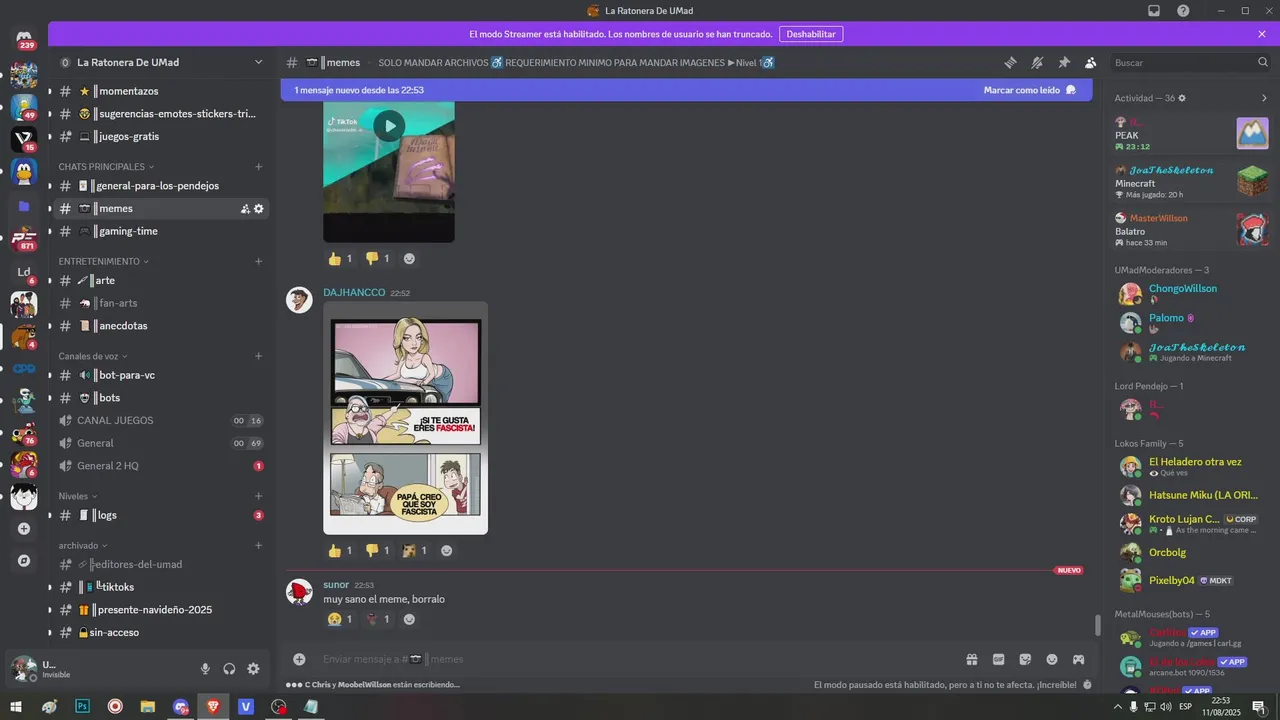The height and width of the screenshot is (720, 1280).
Task: Toggle thumbs up on TikTok video message
Action: pyautogui.click(x=340, y=259)
